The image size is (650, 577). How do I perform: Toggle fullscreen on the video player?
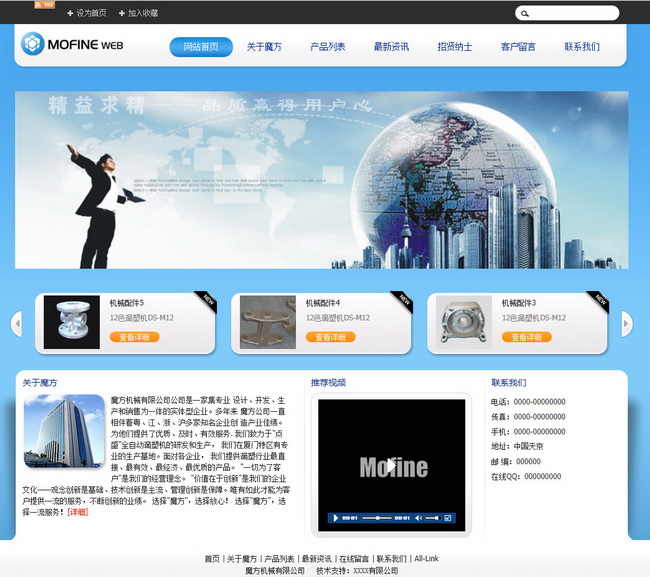[x=448, y=518]
